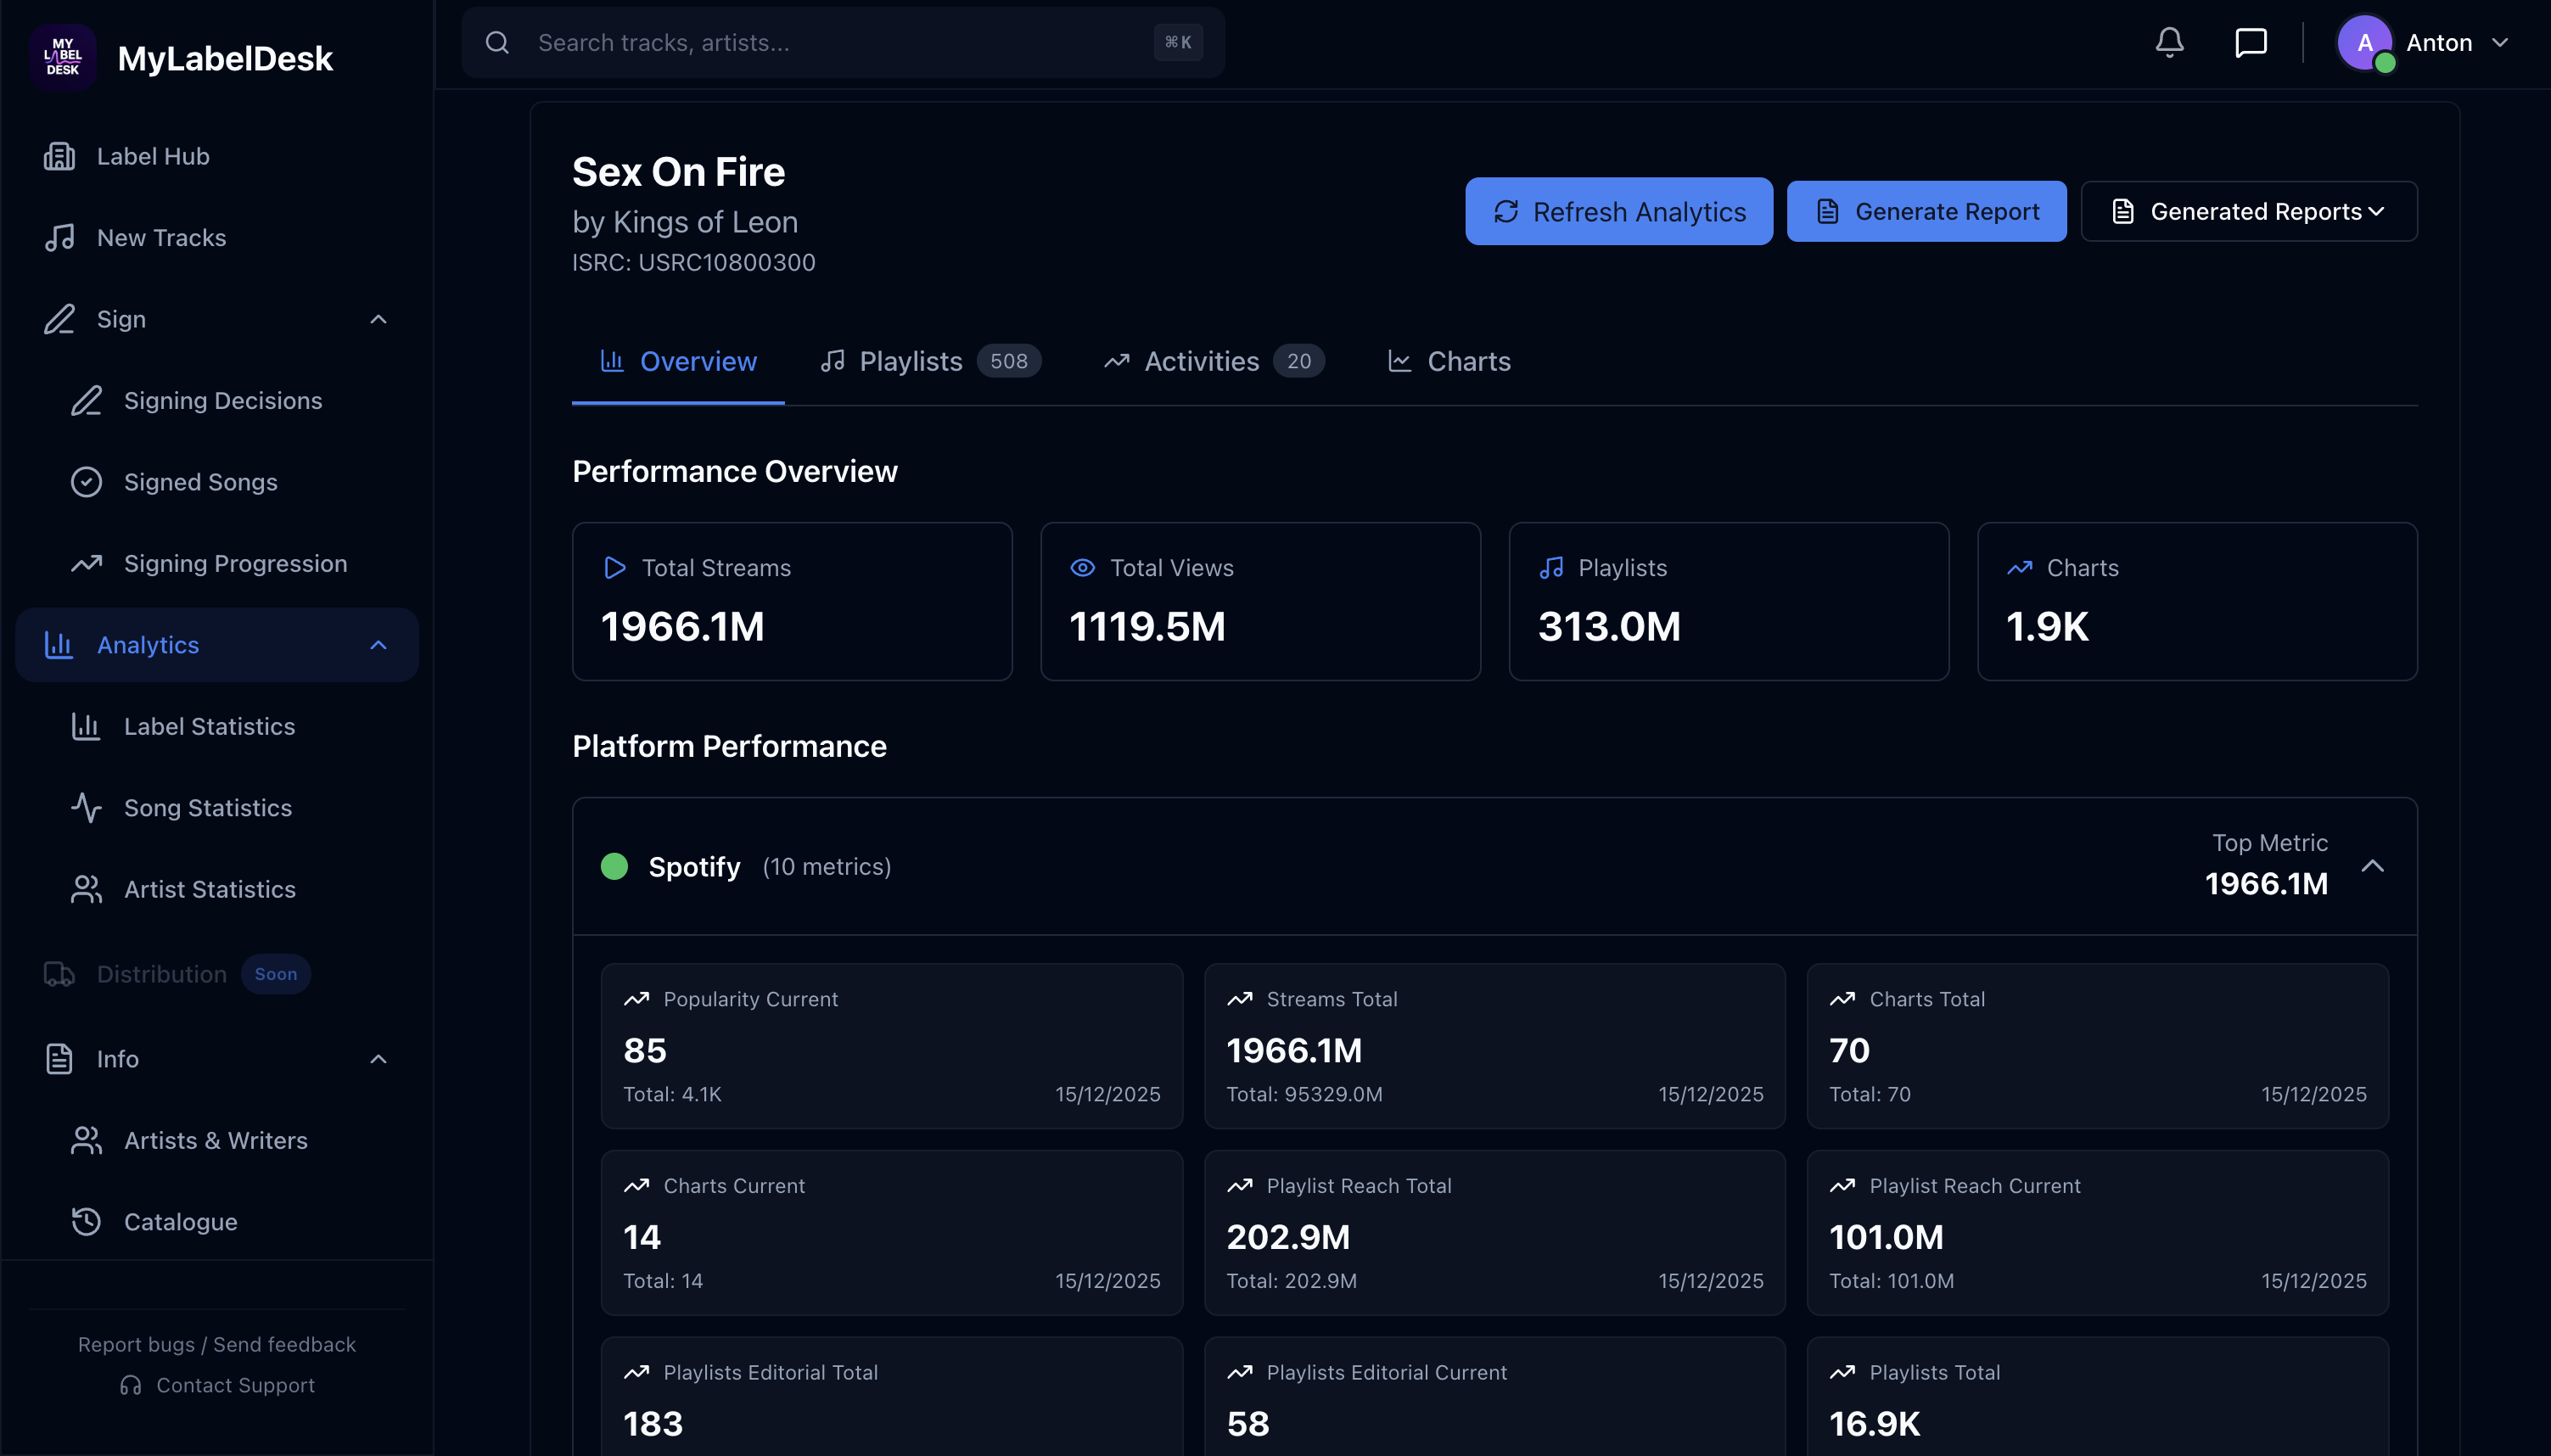Click the Refresh Analytics button
This screenshot has width=2551, height=1456.
pos(1618,211)
